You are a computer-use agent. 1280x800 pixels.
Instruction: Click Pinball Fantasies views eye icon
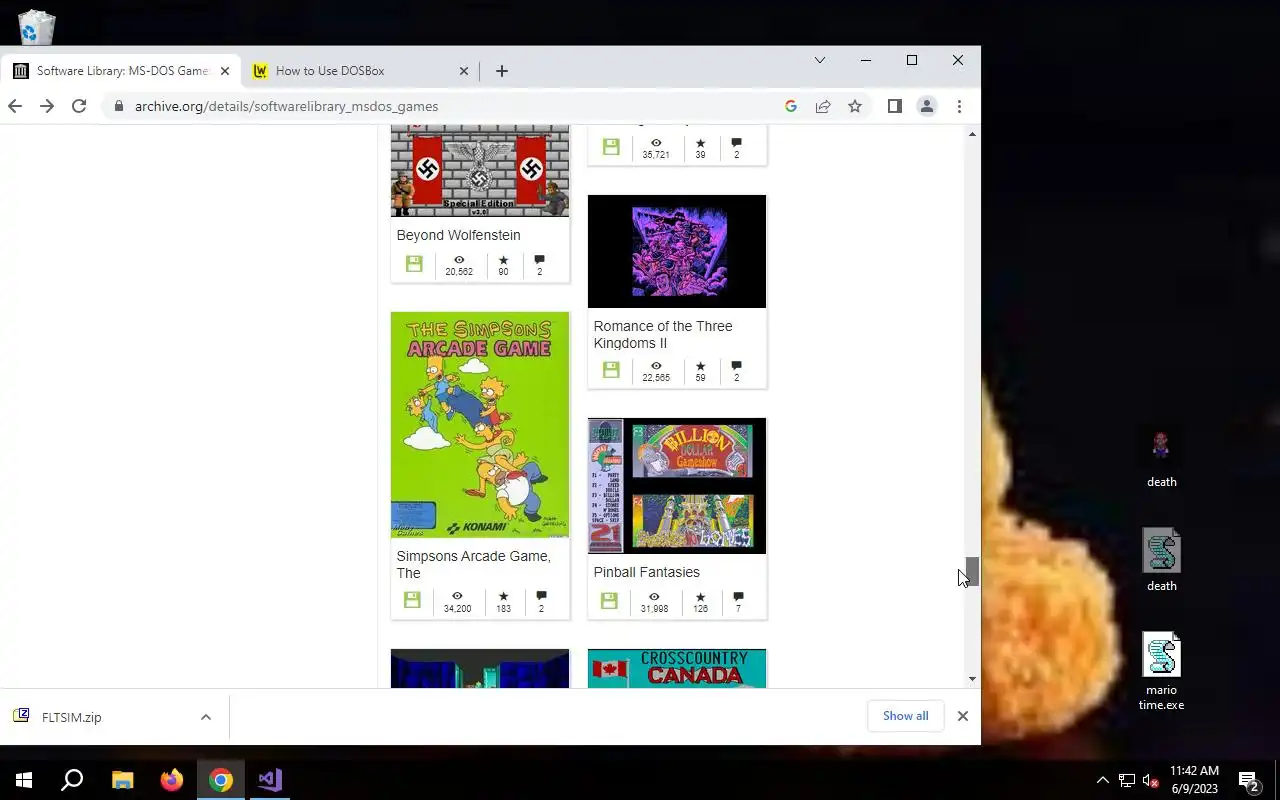point(654,597)
